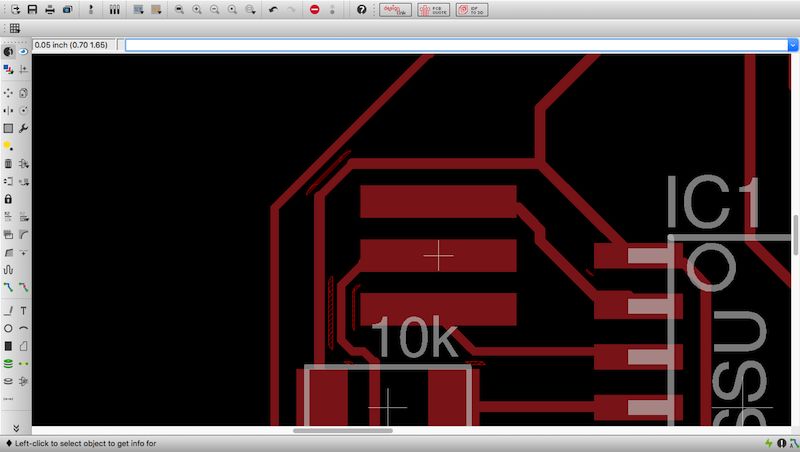
Task: Click the Redraw zoom icon
Action: pos(233,9)
